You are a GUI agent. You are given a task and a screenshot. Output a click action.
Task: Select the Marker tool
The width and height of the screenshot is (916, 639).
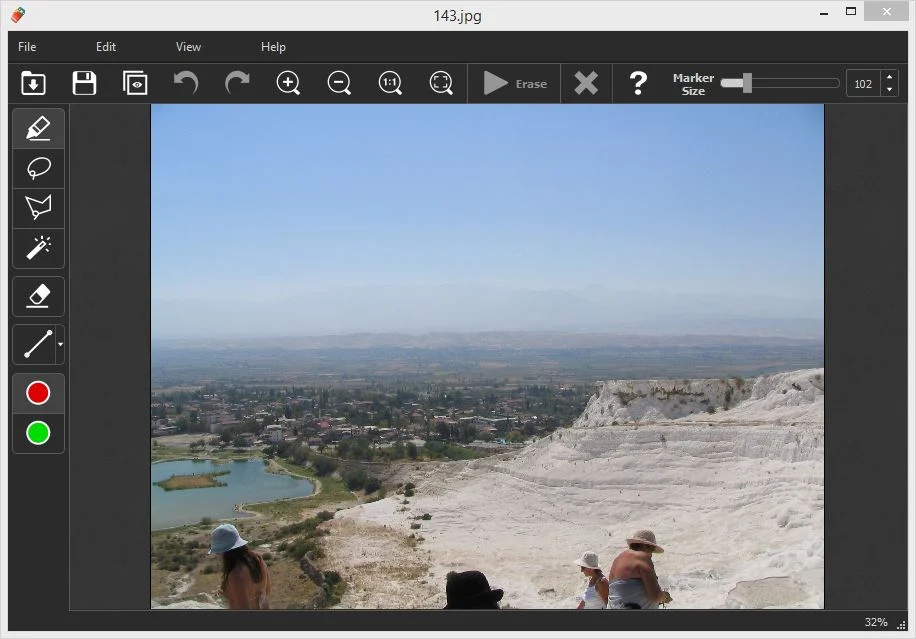[38, 129]
